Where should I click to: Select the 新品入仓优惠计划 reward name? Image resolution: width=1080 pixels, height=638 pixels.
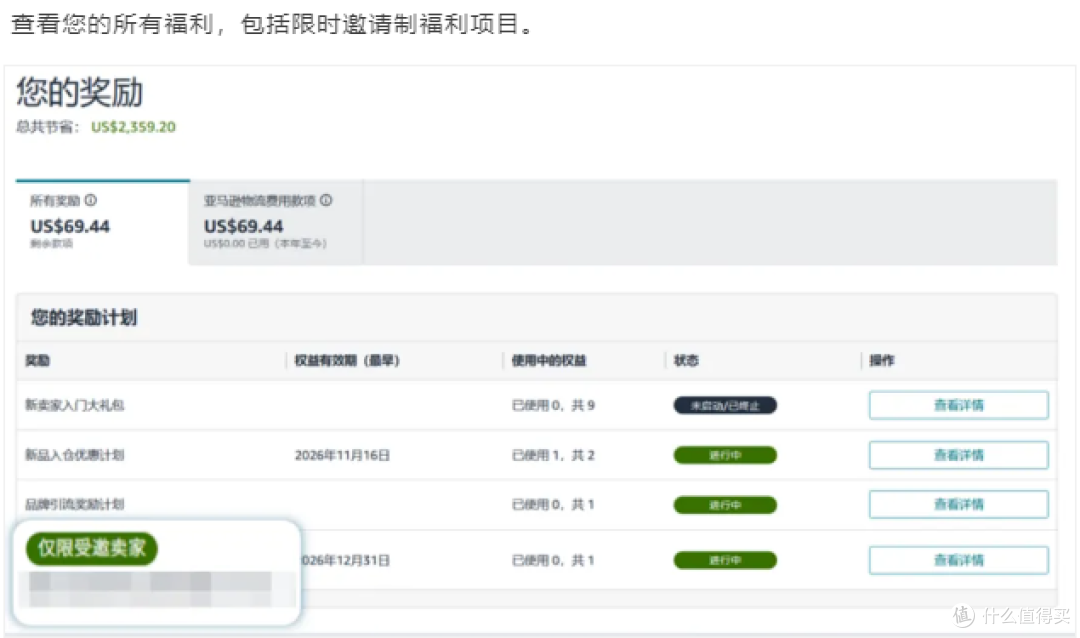click(x=74, y=455)
